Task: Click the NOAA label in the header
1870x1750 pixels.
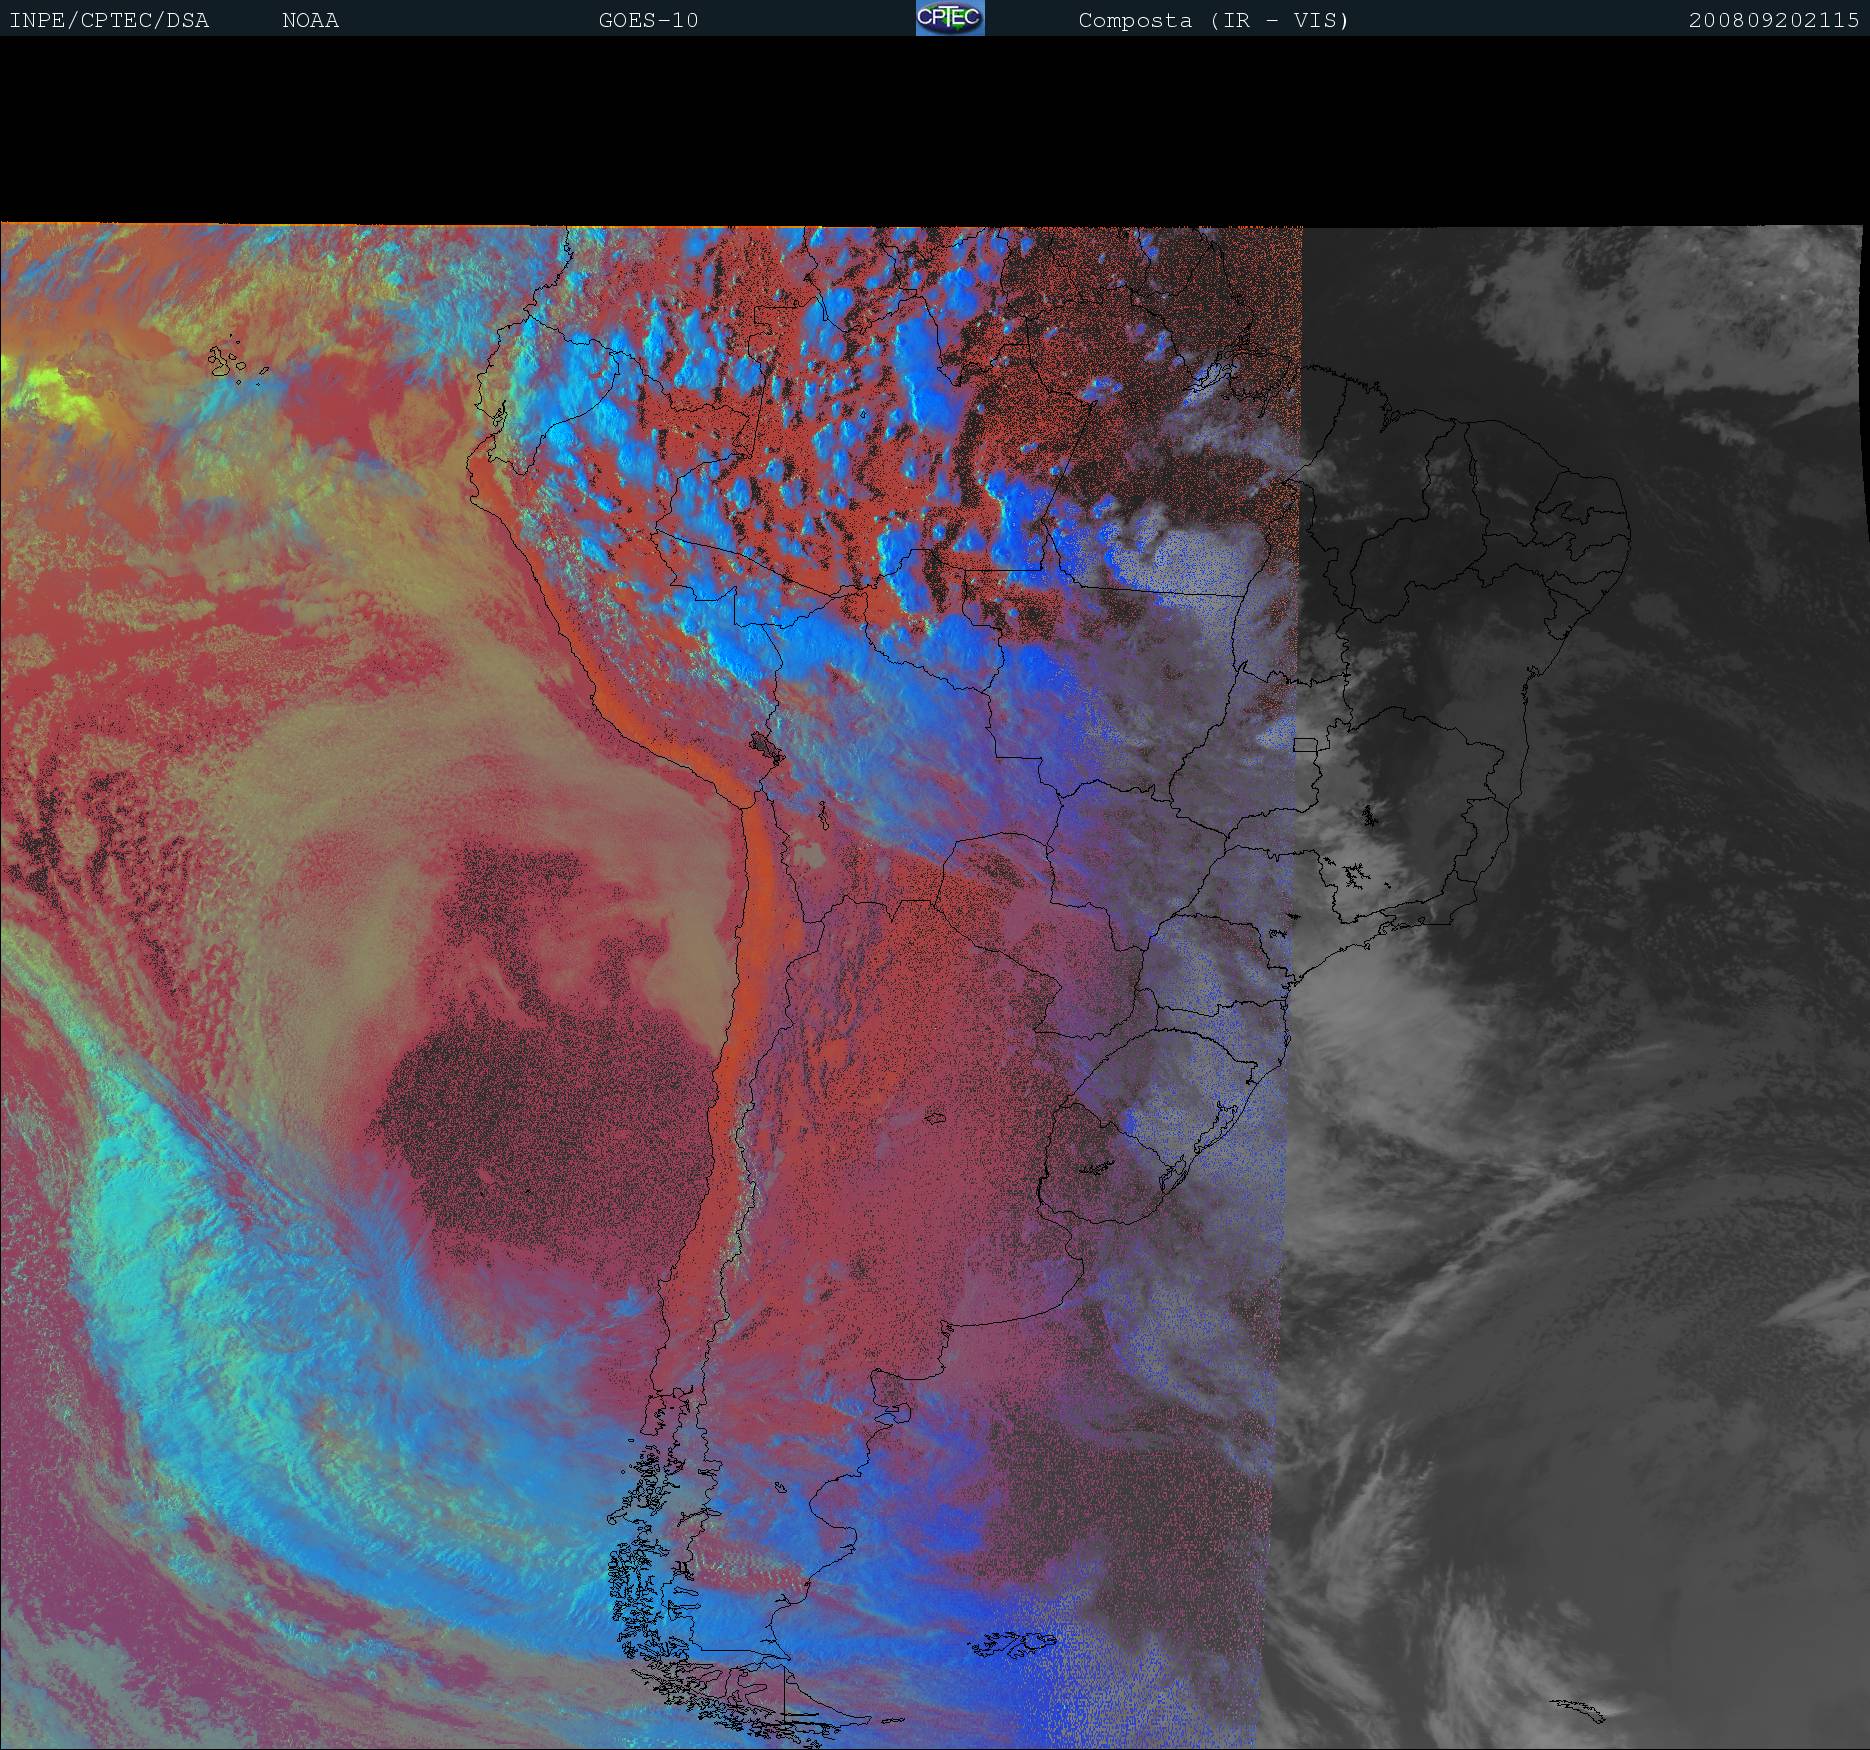Action: [311, 21]
